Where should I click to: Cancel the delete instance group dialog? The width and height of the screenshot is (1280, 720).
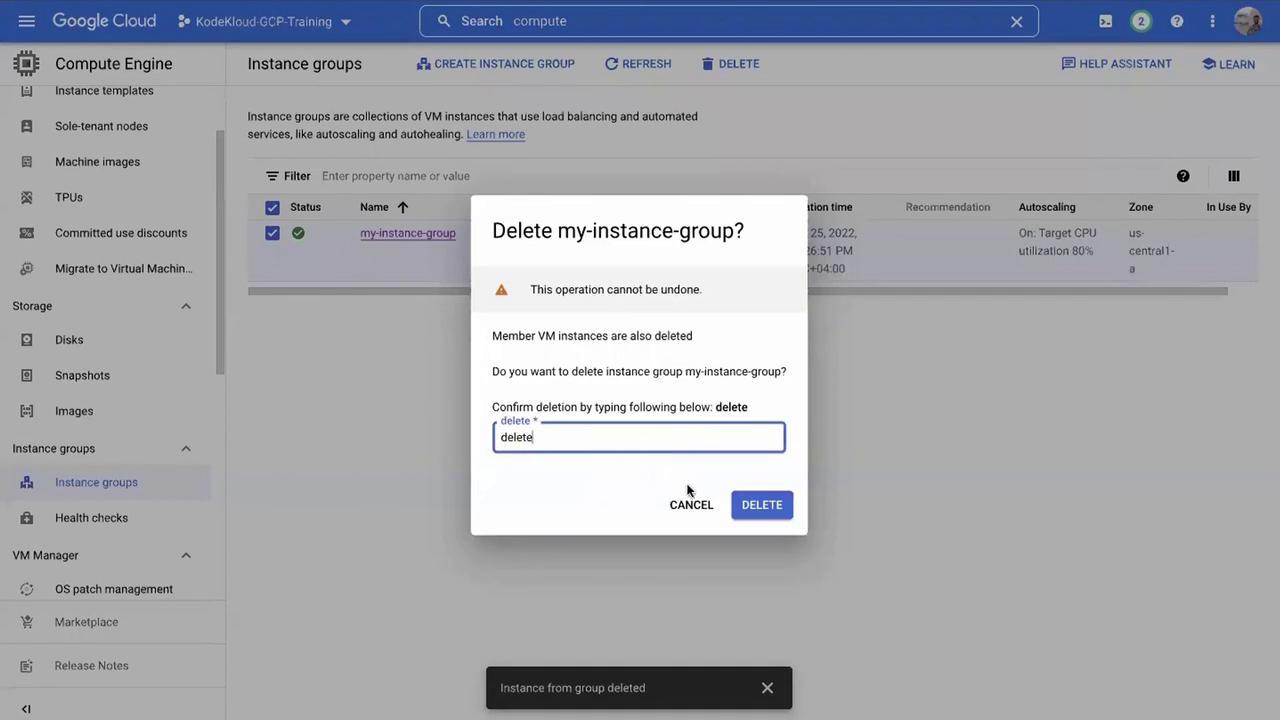[691, 505]
